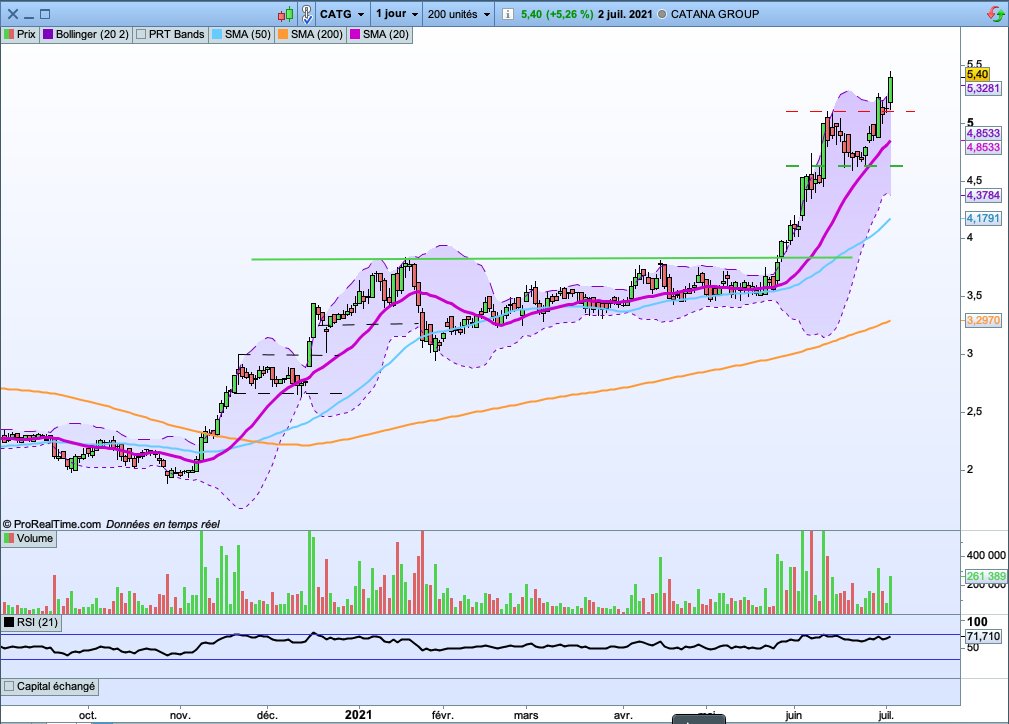Click the SMA (20) legend entry
This screenshot has height=724, width=1009.
pyautogui.click(x=370, y=33)
